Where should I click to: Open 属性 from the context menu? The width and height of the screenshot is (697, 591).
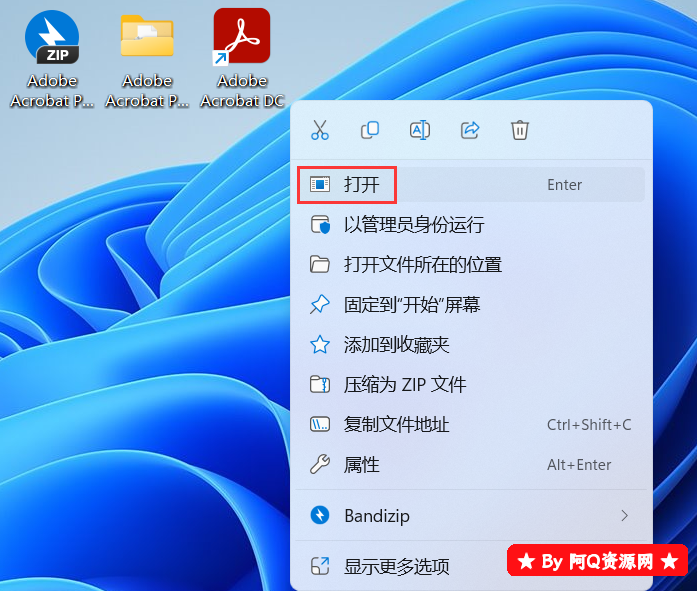pyautogui.click(x=471, y=465)
